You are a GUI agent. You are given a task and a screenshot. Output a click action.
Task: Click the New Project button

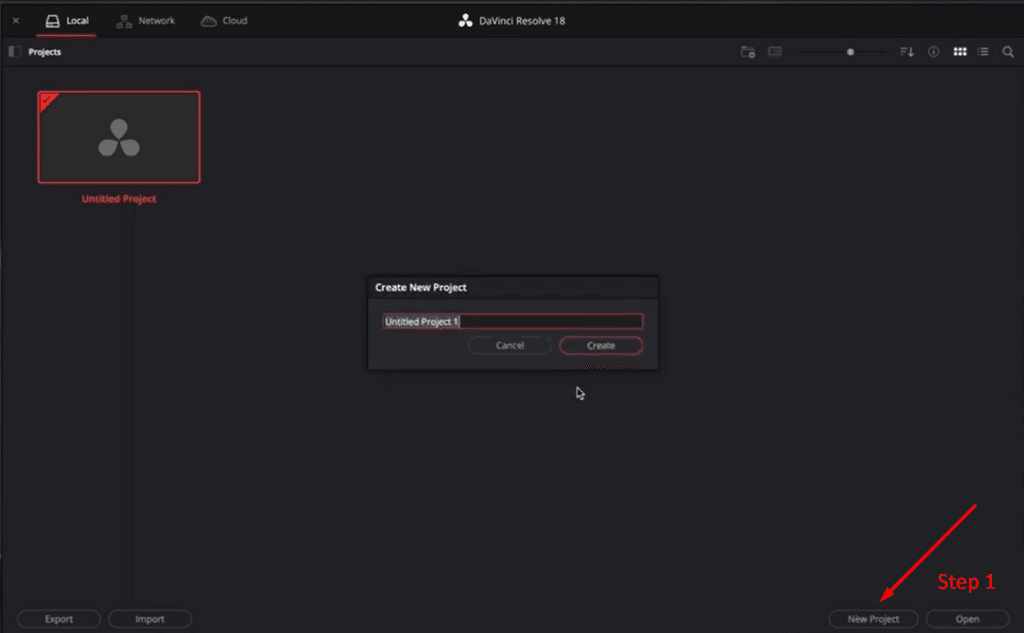point(873,619)
